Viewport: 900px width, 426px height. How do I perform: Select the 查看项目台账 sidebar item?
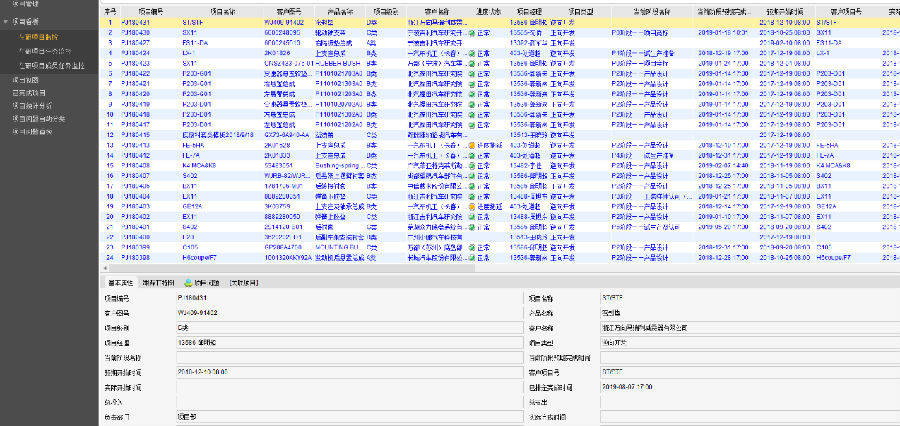44,35
